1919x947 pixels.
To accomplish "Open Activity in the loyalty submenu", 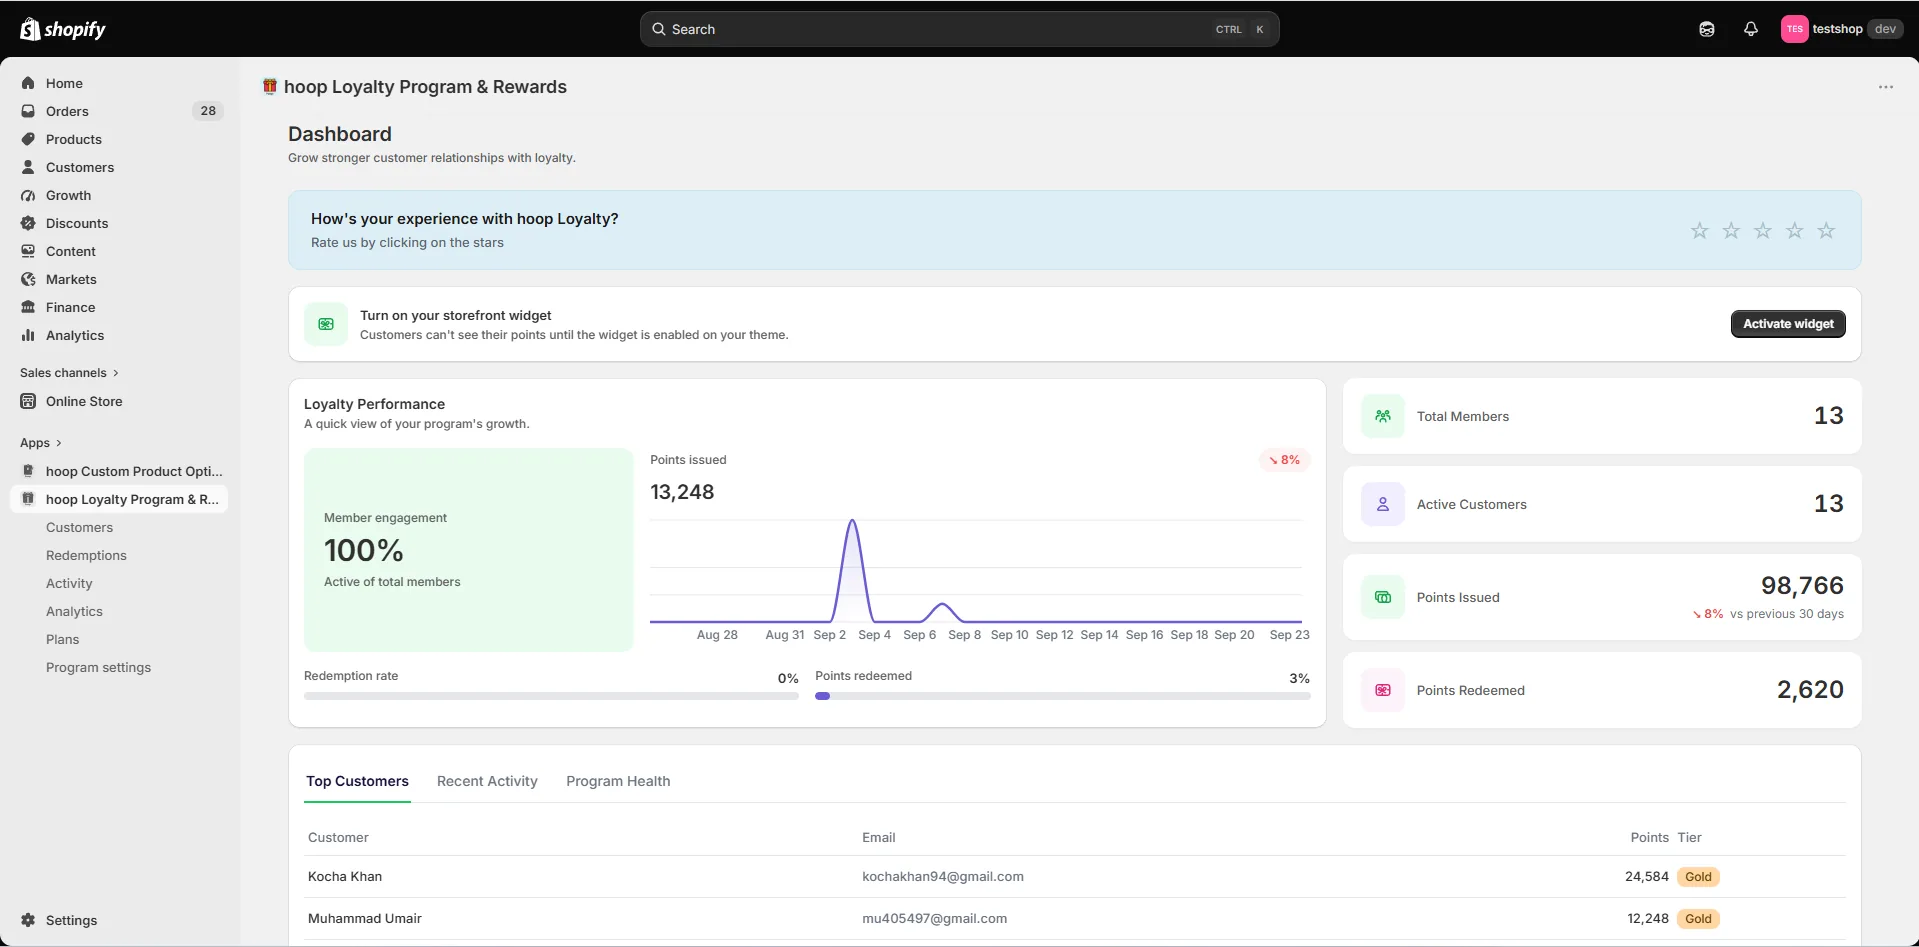I will pyautogui.click(x=69, y=583).
